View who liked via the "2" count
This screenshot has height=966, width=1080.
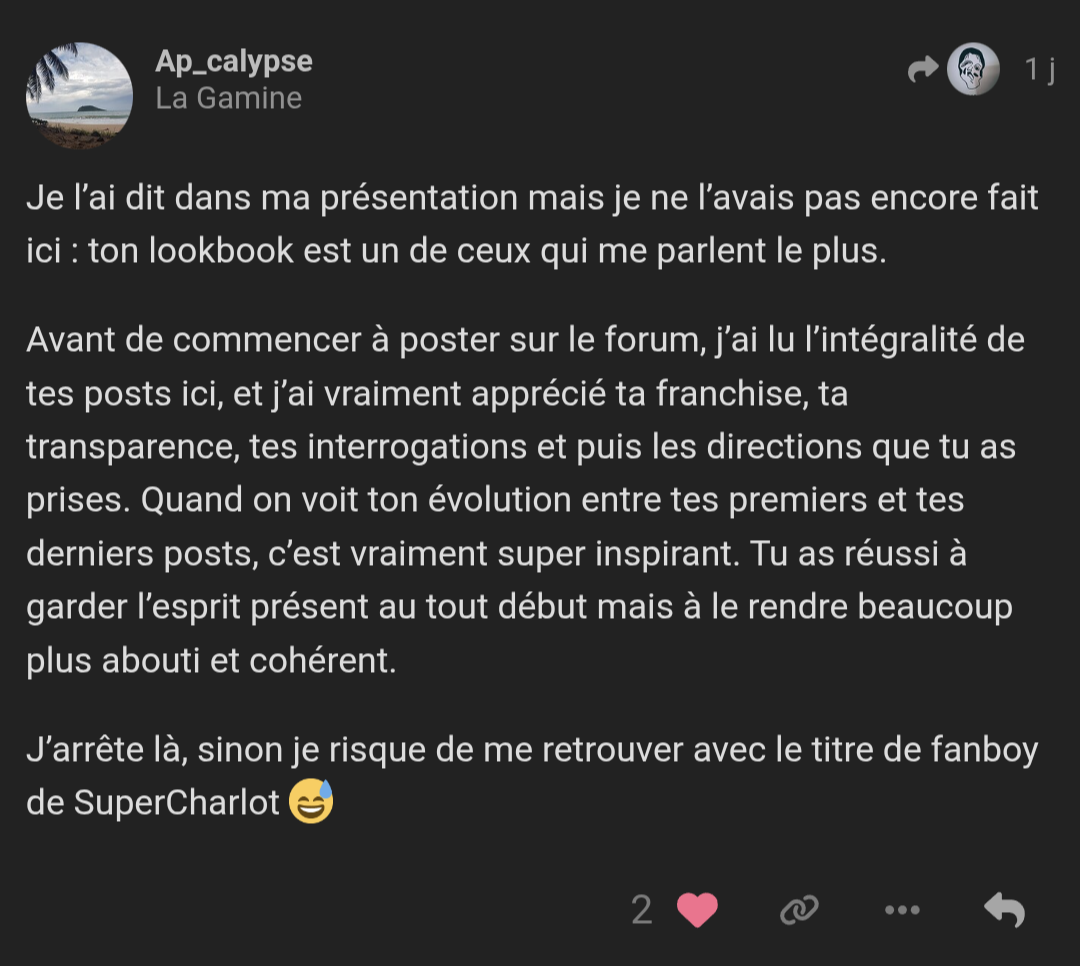(642, 909)
